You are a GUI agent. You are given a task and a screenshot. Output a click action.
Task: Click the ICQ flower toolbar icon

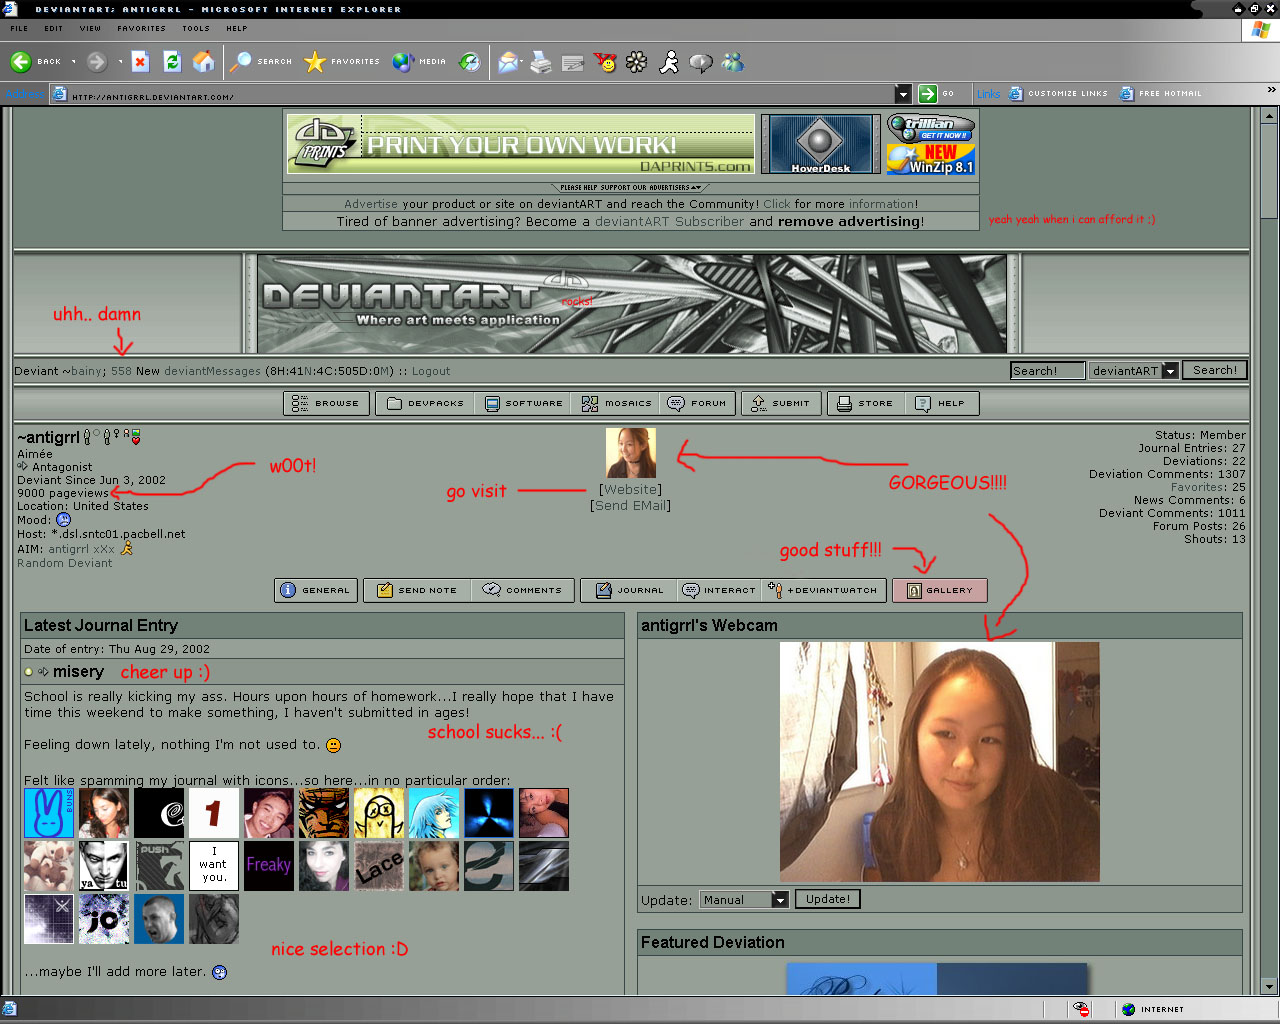(637, 63)
